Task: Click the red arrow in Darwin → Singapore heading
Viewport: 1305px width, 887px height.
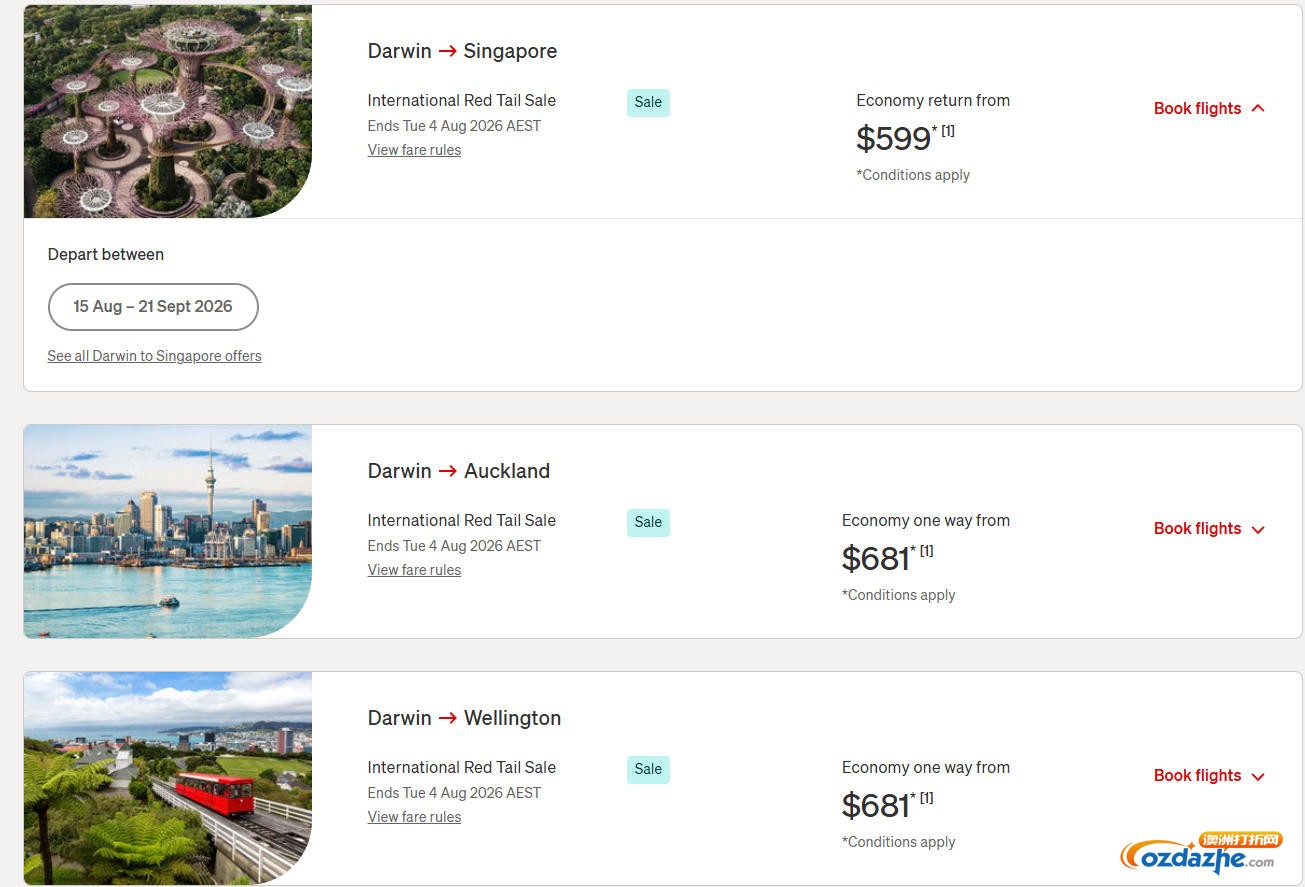Action: coord(447,52)
